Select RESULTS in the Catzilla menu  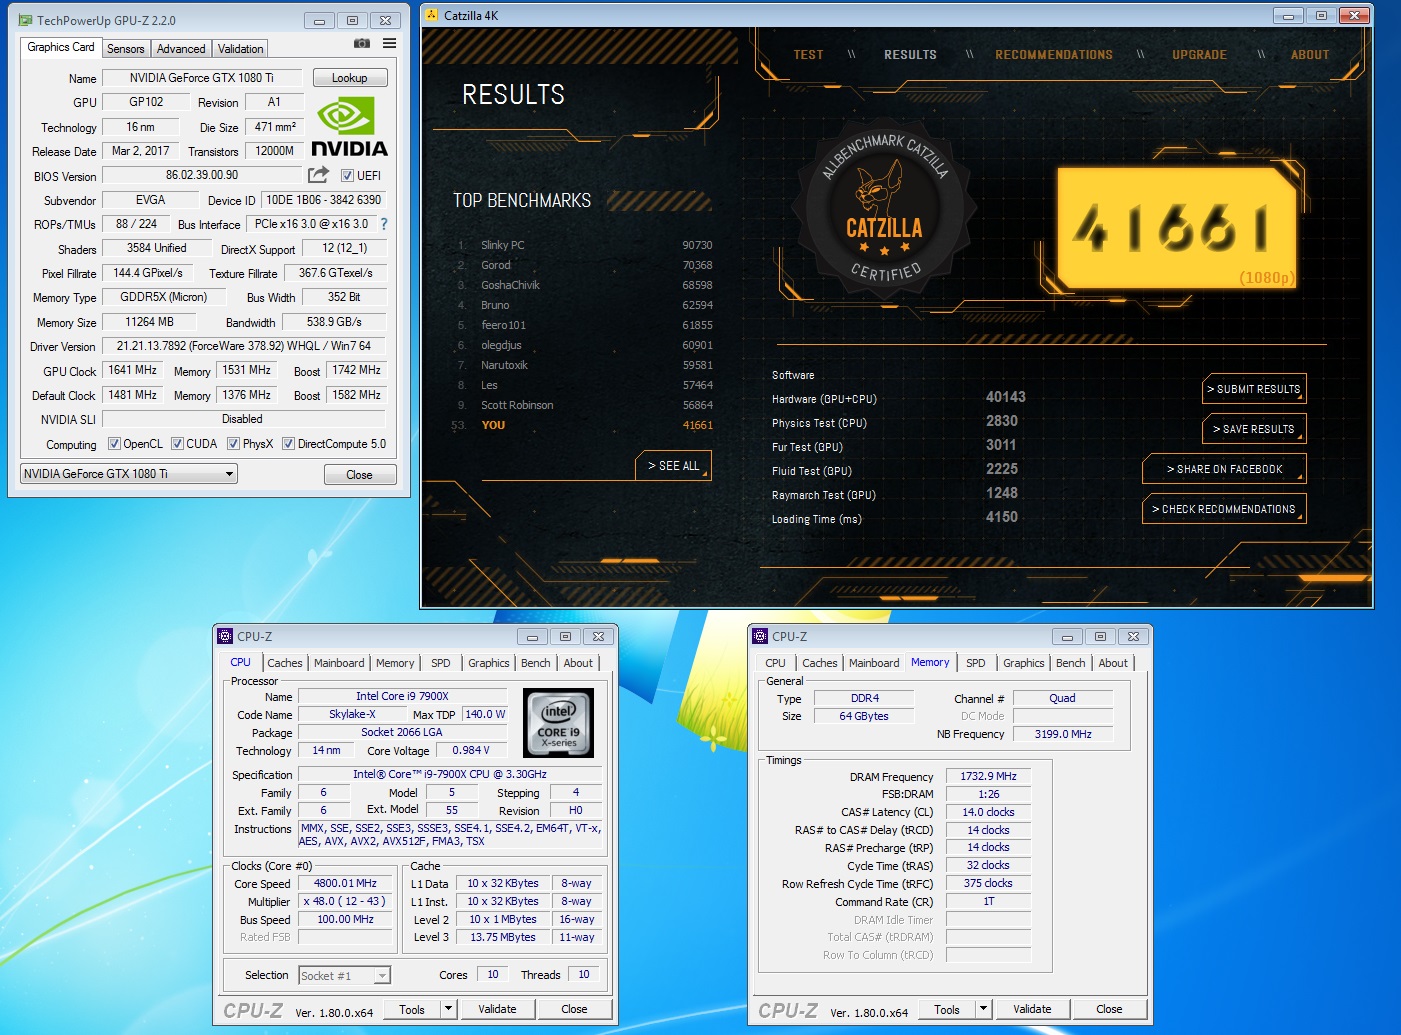pyautogui.click(x=910, y=55)
